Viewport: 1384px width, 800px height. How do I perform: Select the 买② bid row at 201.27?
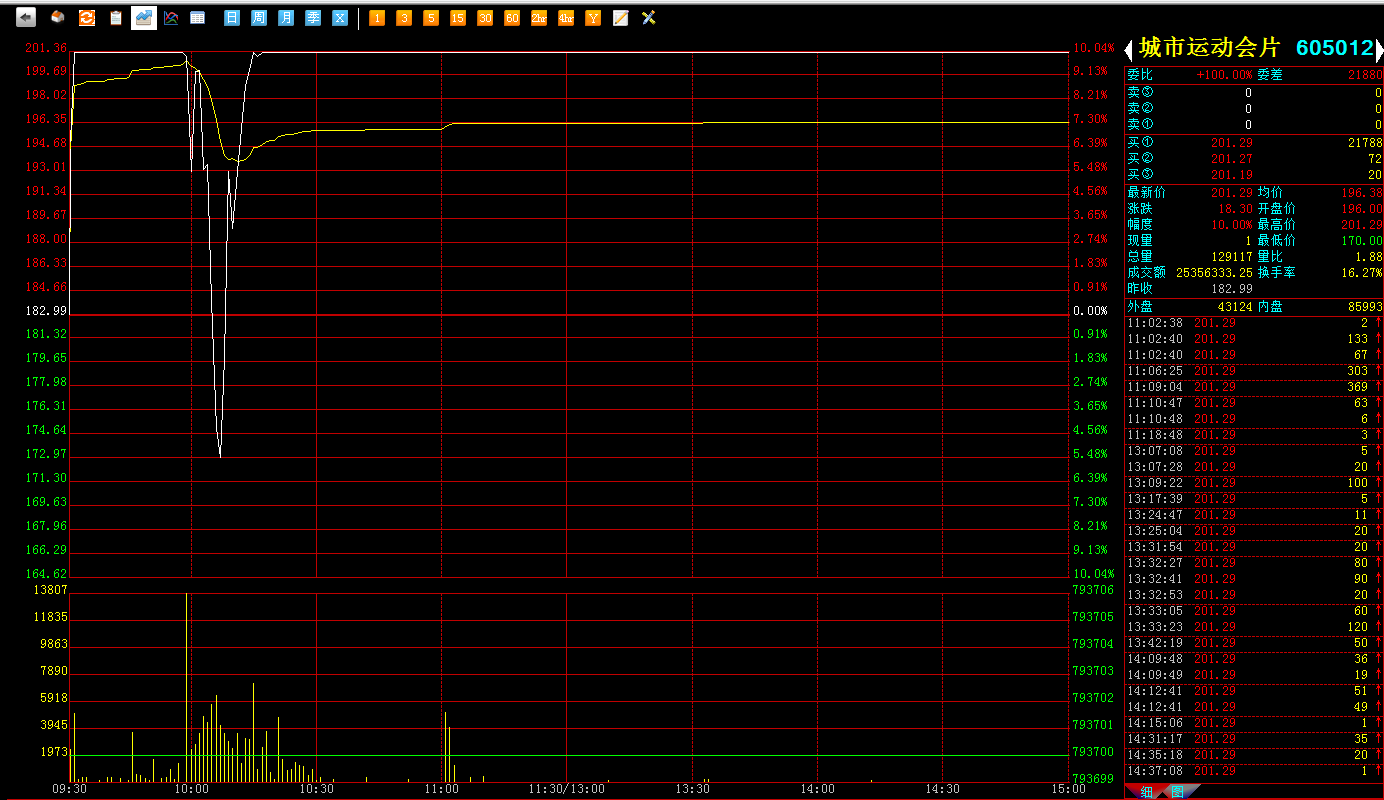coord(1254,159)
